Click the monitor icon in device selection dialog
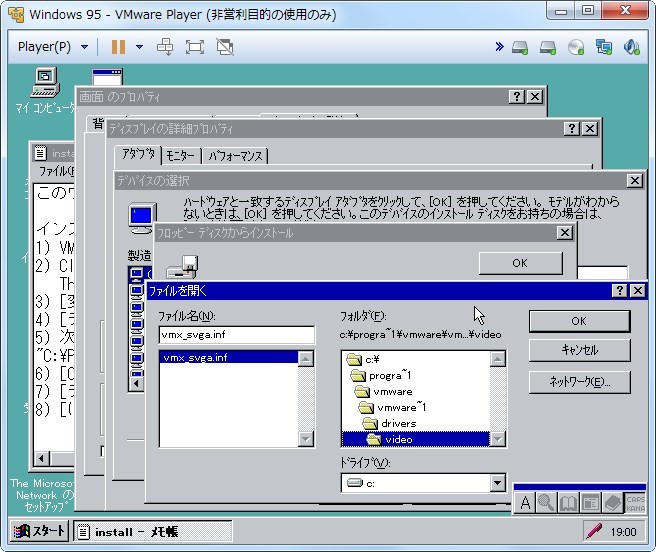This screenshot has height=552, width=656. tap(142, 218)
